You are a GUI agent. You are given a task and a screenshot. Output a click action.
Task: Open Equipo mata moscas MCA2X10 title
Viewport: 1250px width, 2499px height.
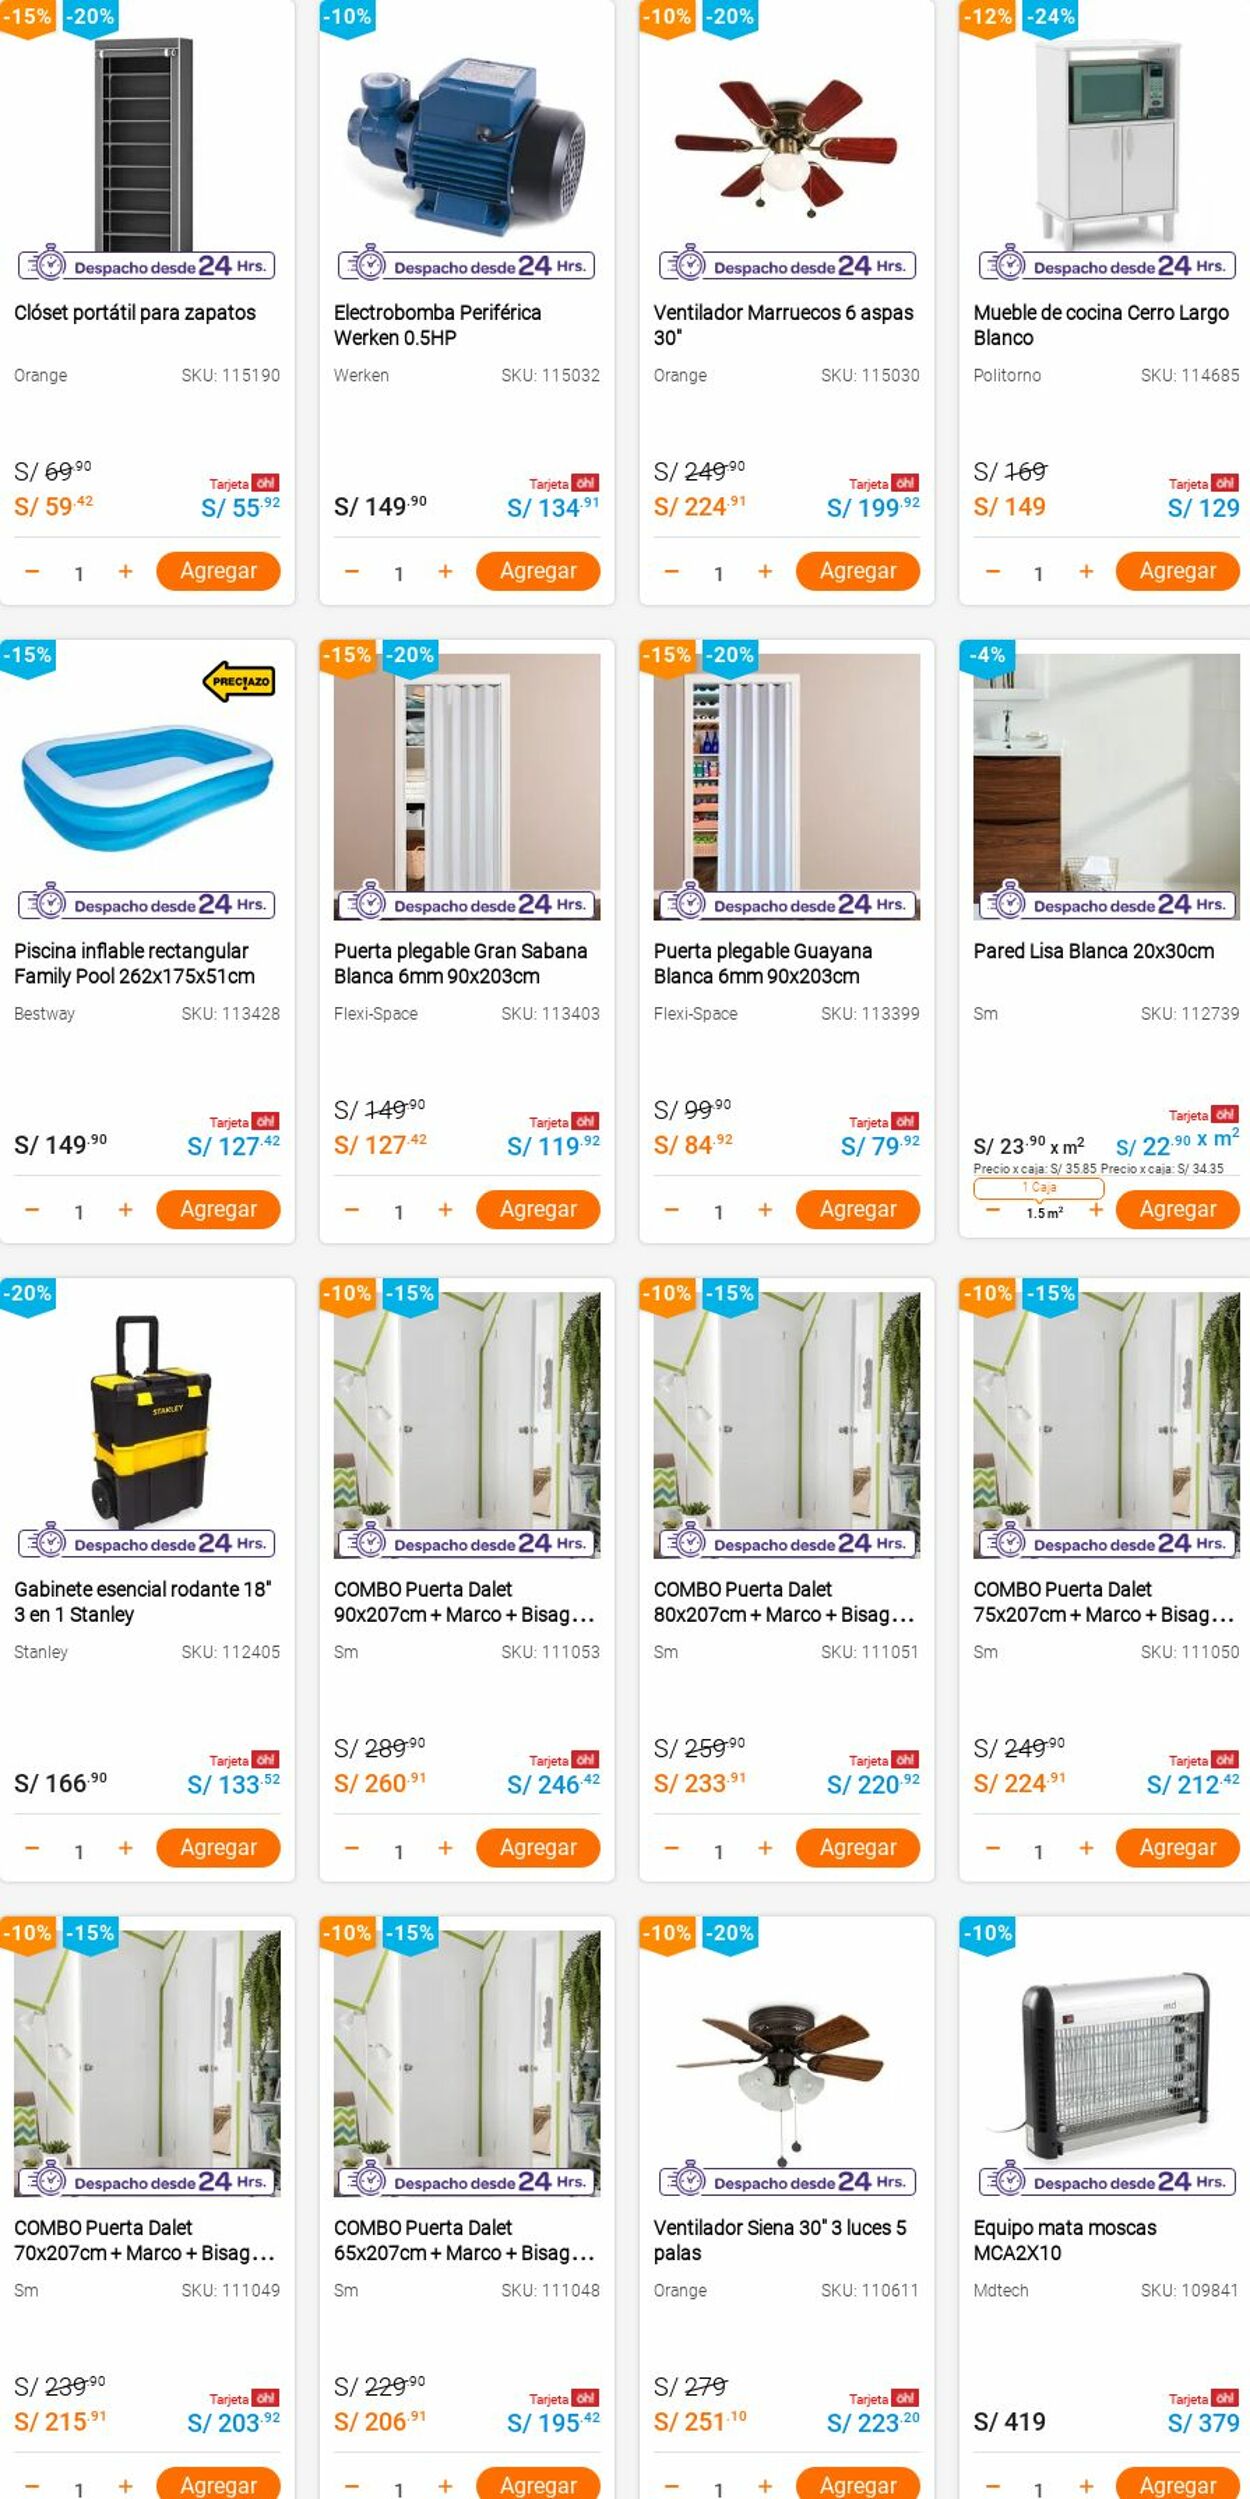(1065, 2239)
